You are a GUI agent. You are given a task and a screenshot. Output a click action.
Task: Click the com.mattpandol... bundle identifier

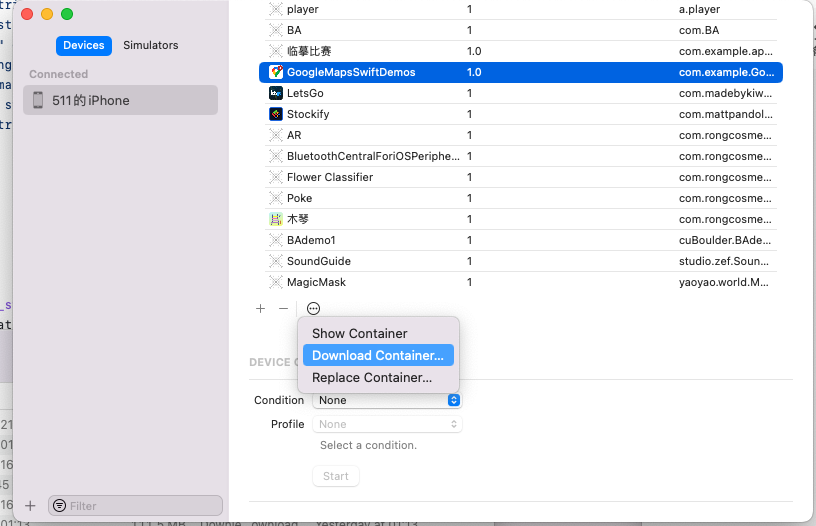point(726,114)
